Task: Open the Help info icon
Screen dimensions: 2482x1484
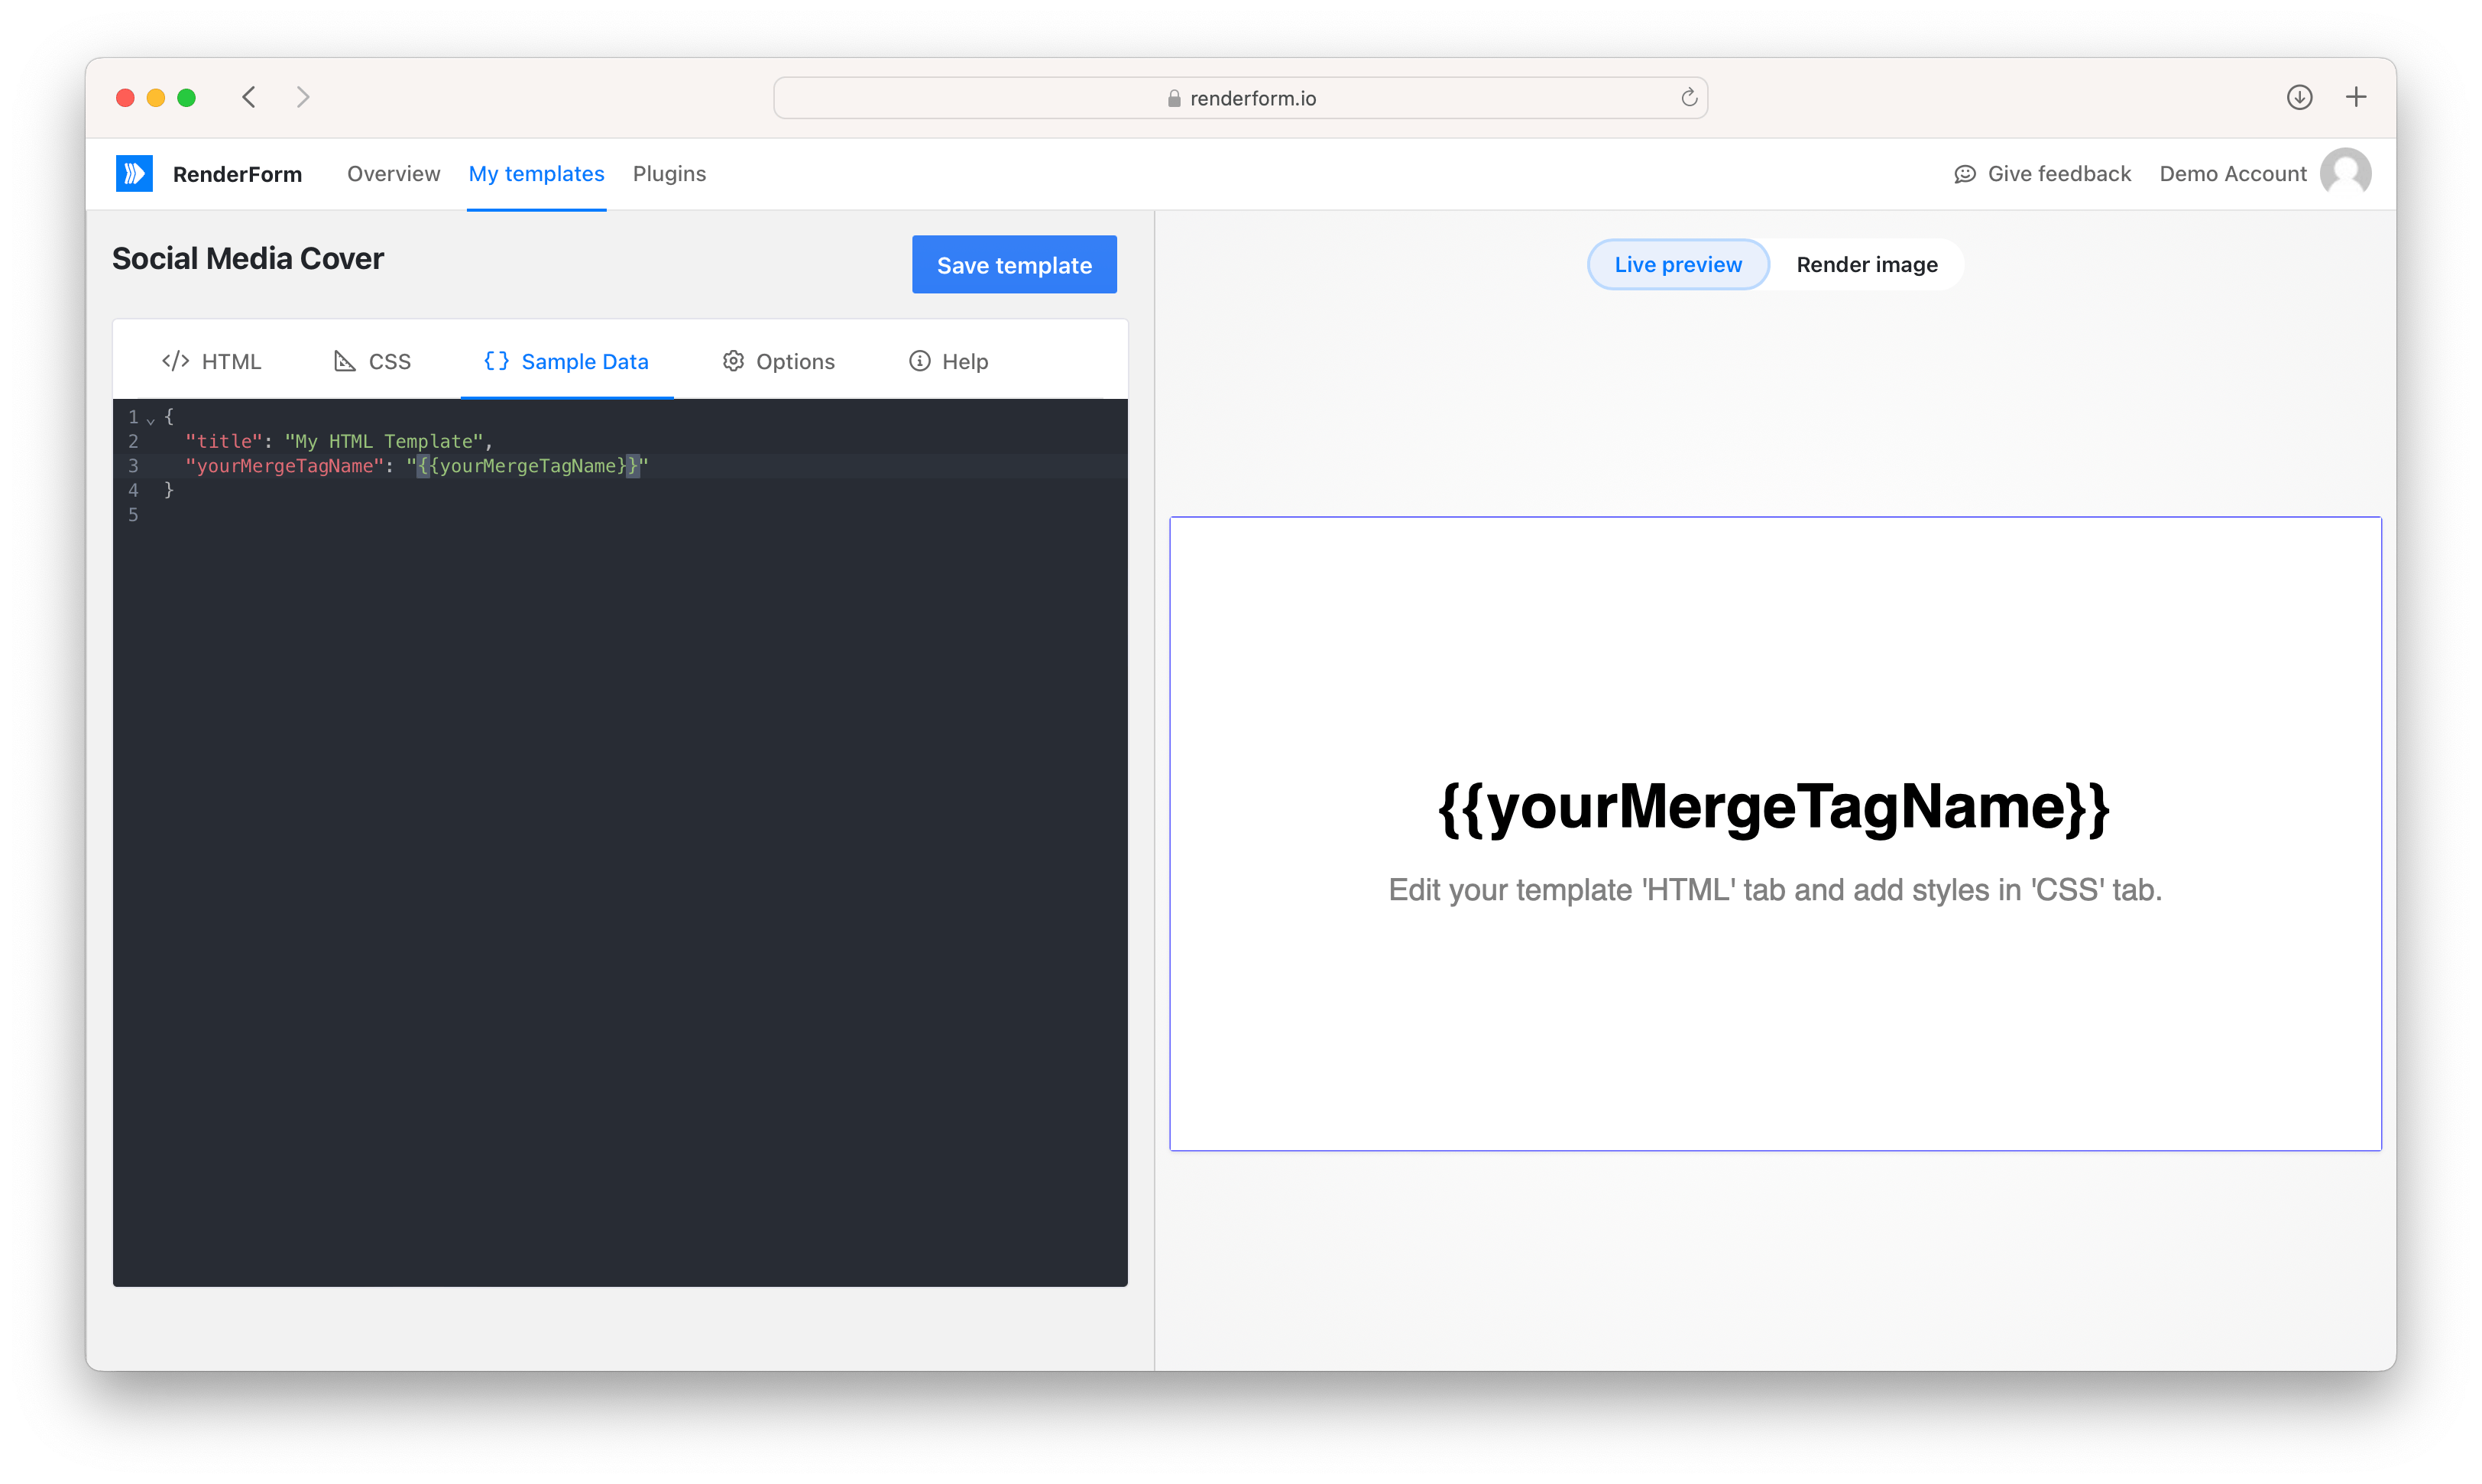Action: [918, 361]
